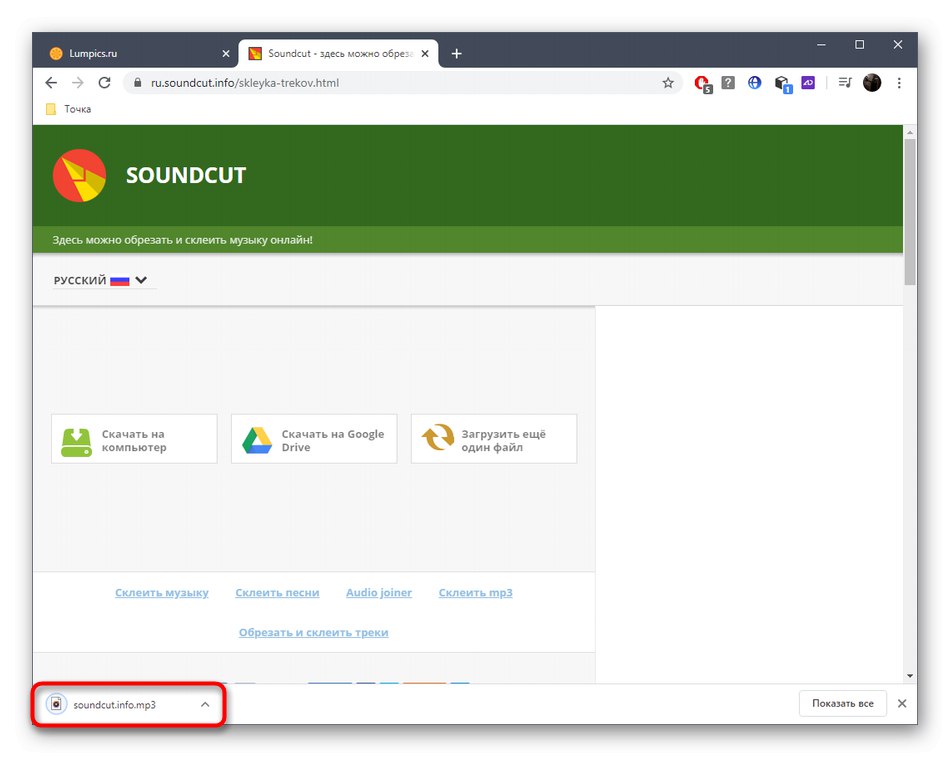Open the Audio joiner link
This screenshot has height=757, width=950.
pyautogui.click(x=379, y=593)
